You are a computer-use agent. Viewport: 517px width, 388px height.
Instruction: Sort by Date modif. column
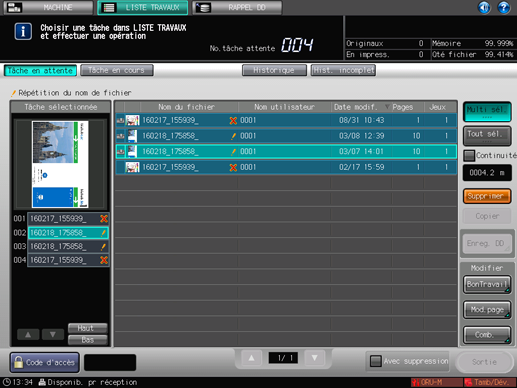pos(361,107)
